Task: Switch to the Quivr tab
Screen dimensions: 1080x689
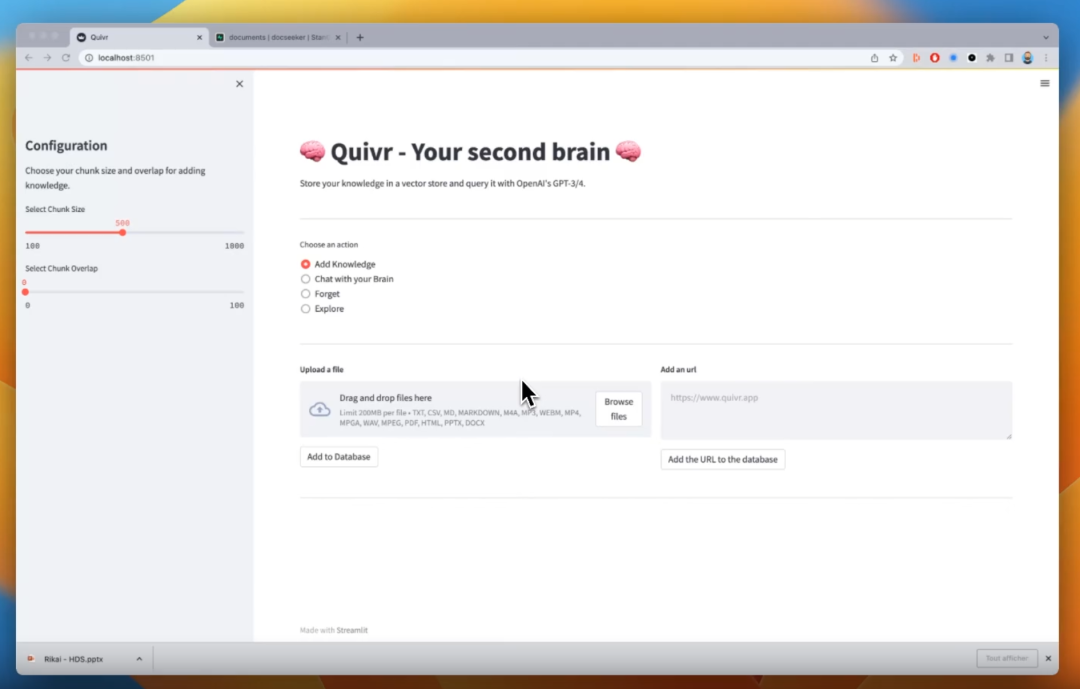Action: tap(138, 37)
